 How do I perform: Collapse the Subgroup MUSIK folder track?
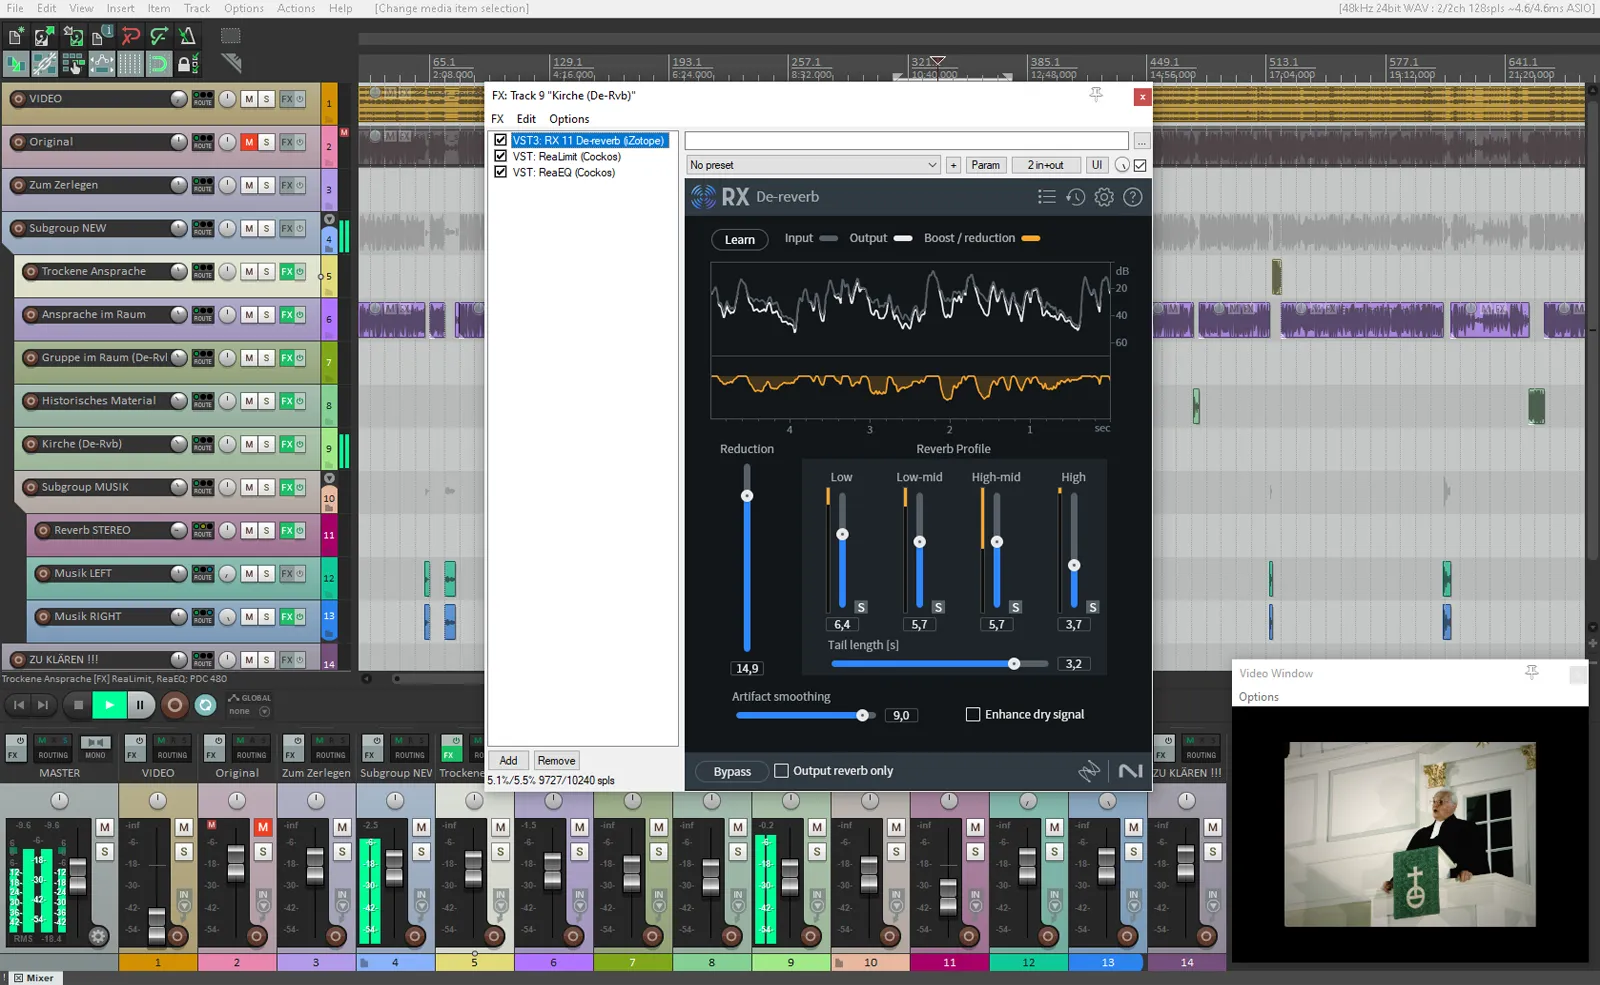[x=329, y=478]
